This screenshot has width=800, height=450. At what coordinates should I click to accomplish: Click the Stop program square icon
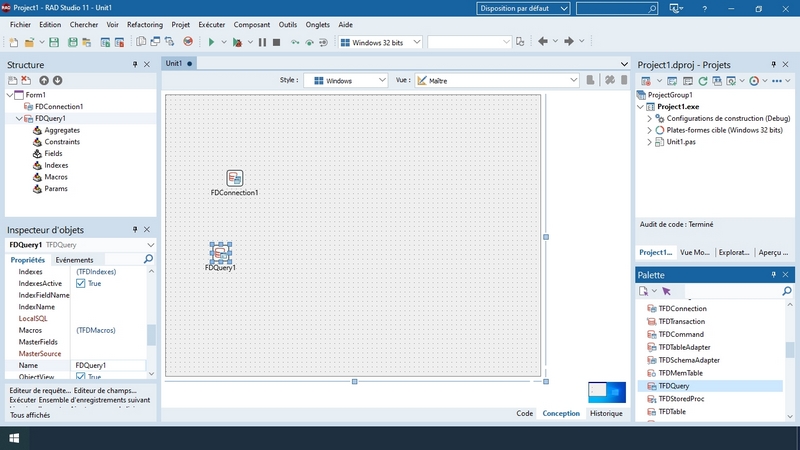(277, 42)
